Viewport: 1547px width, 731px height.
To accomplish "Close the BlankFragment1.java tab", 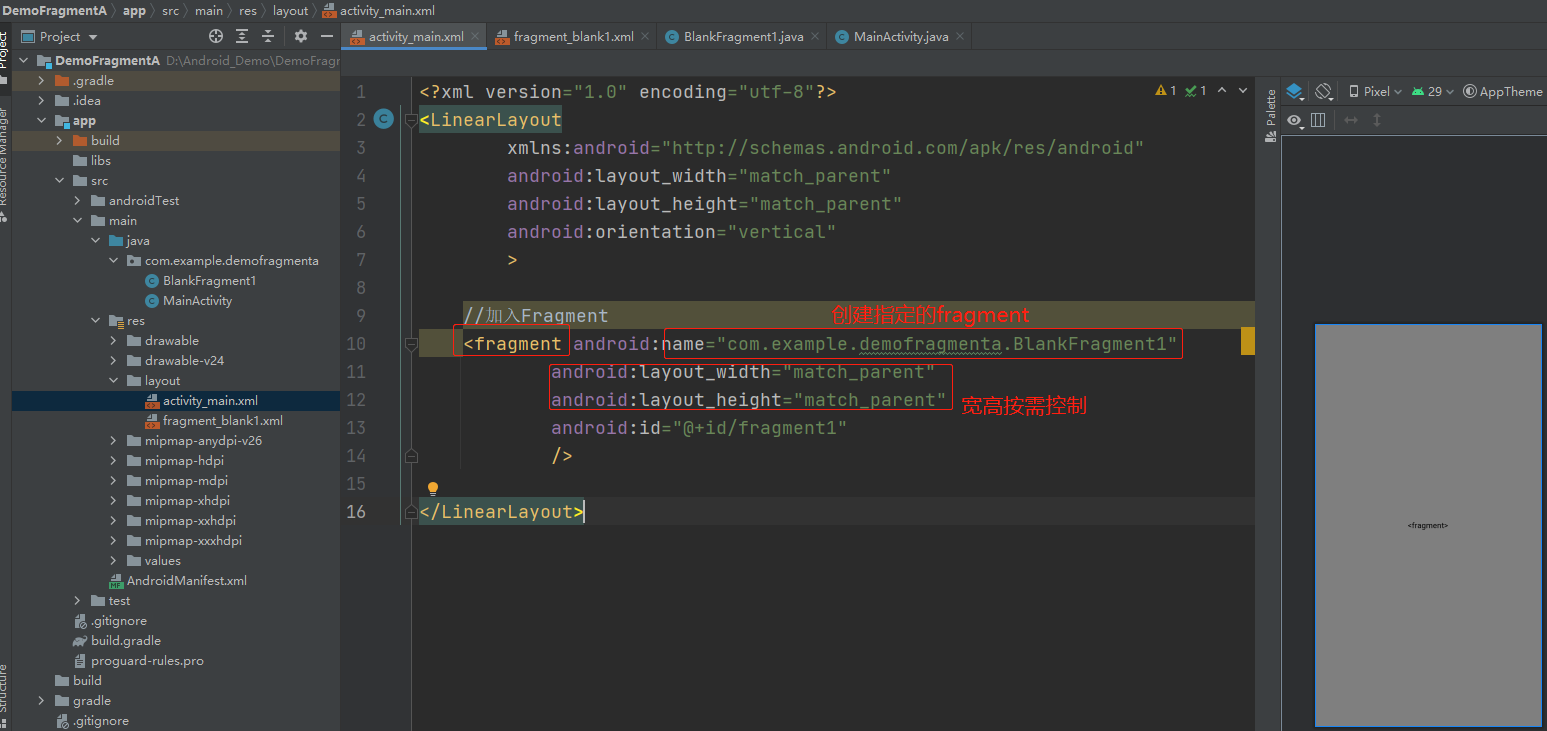I will point(815,36).
